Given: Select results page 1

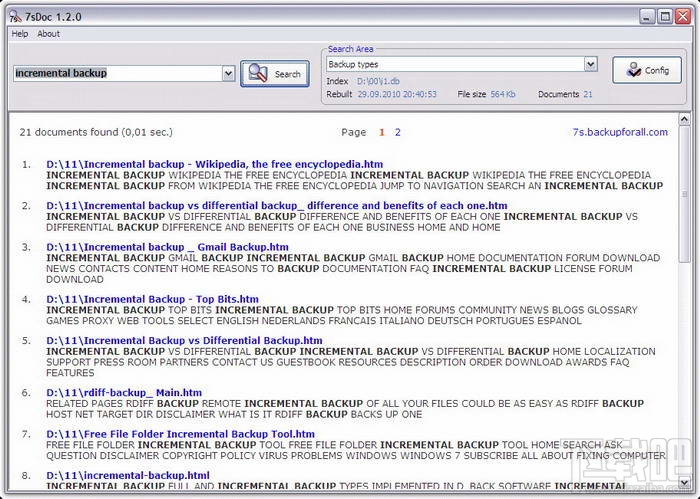Looking at the screenshot, I should 382,132.
